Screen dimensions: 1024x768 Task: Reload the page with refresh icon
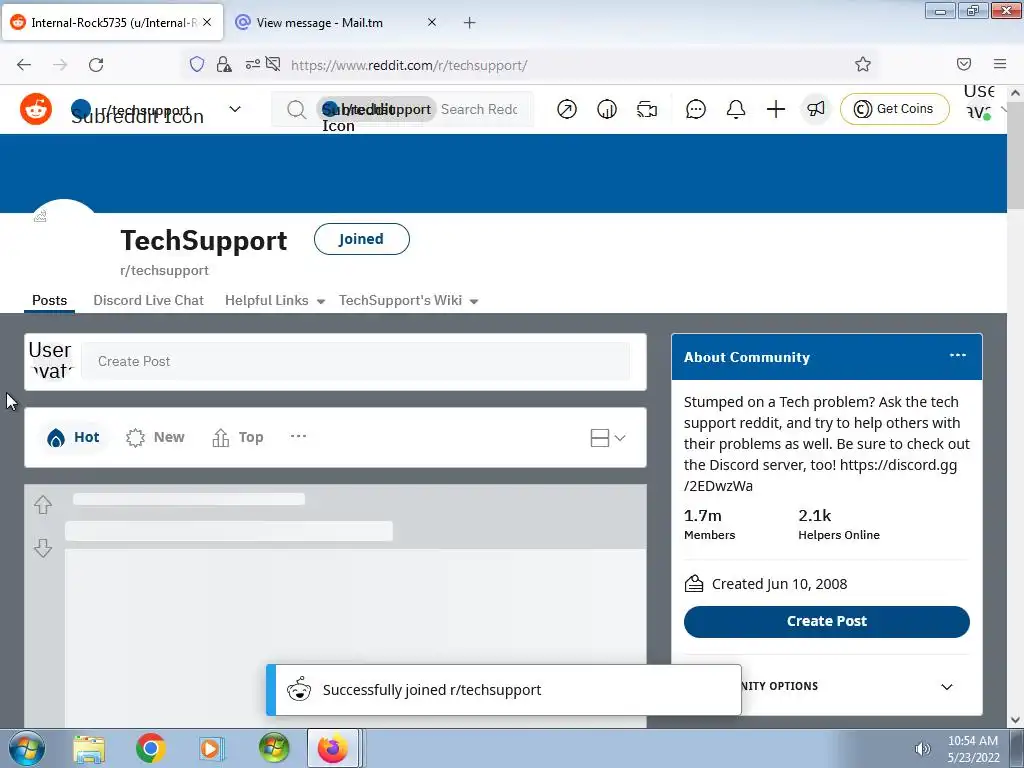click(96, 65)
